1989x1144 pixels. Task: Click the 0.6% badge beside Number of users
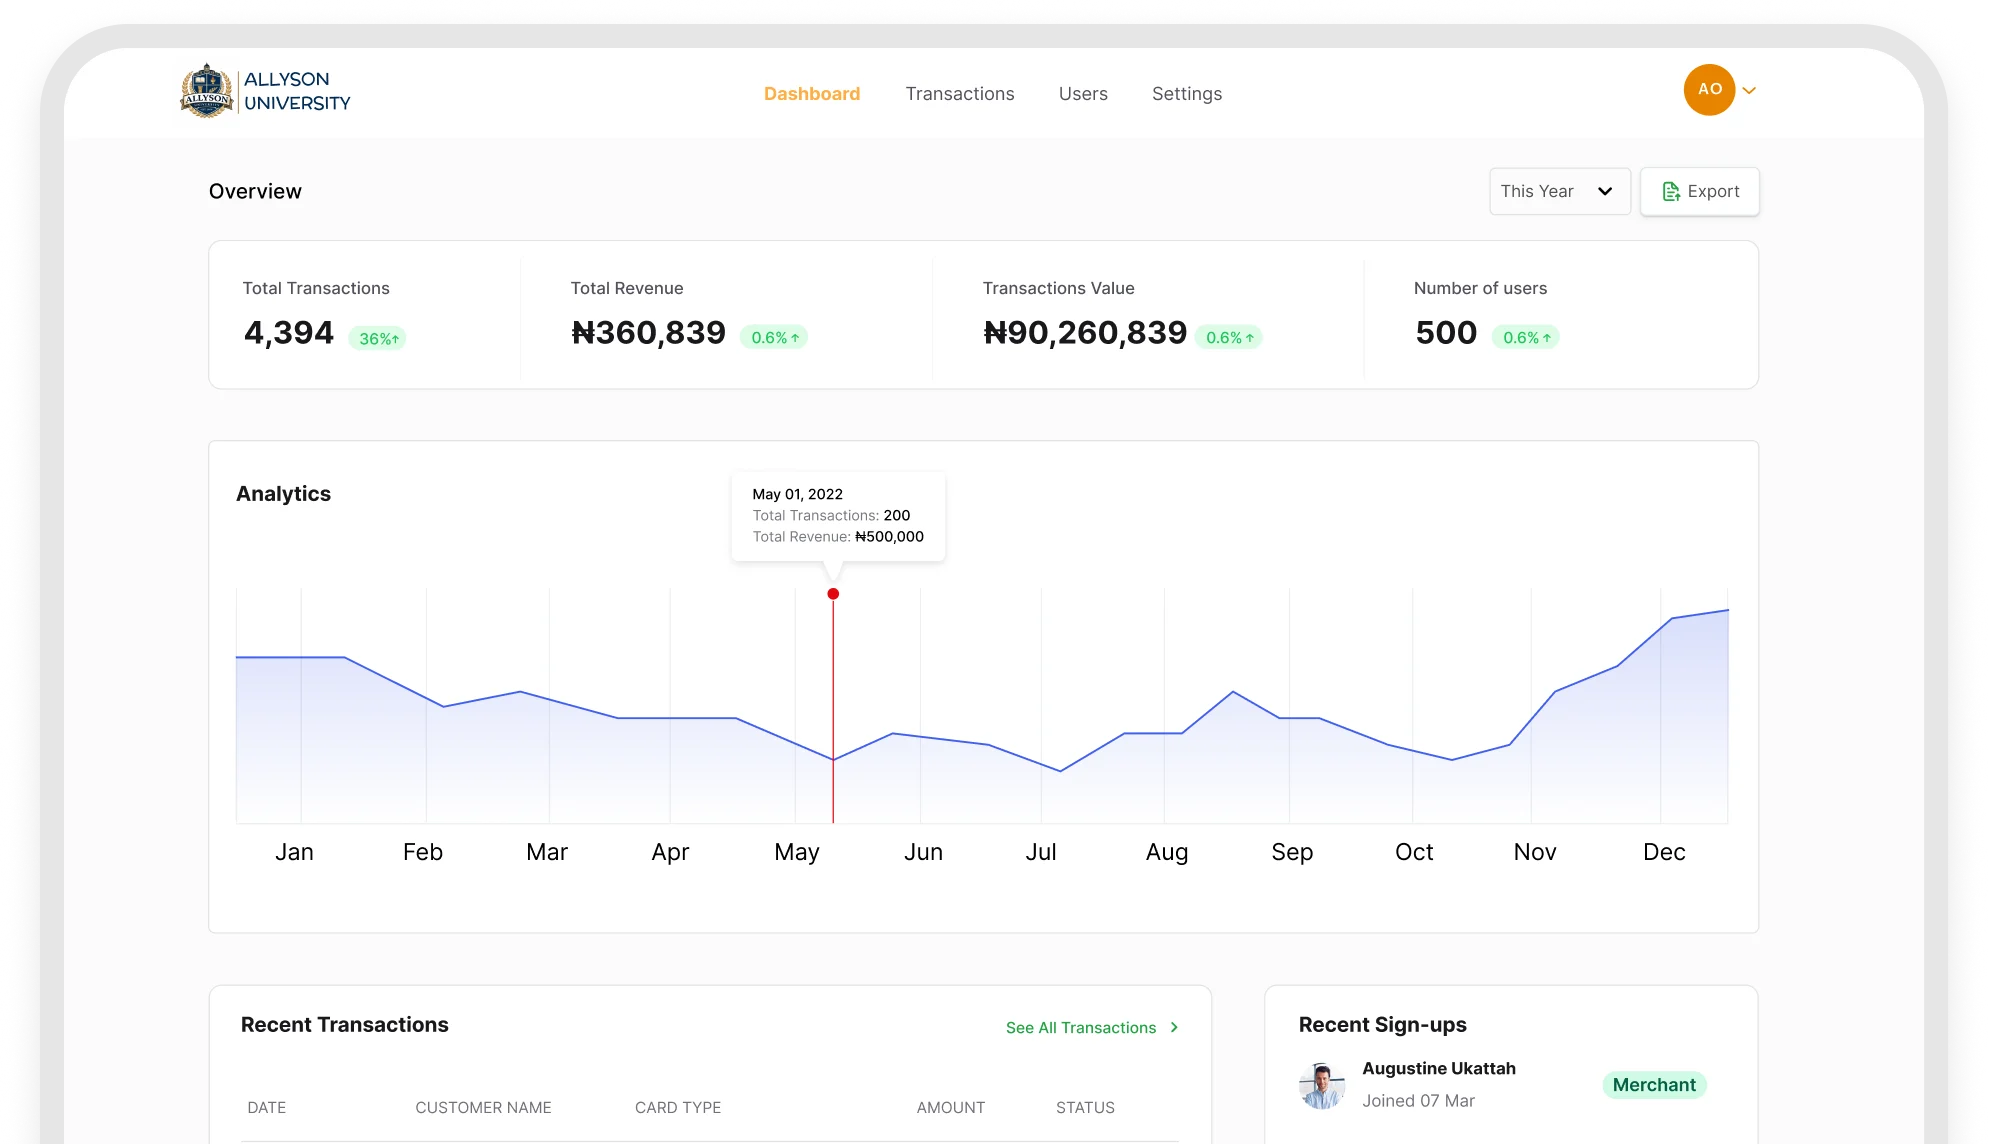(1525, 337)
